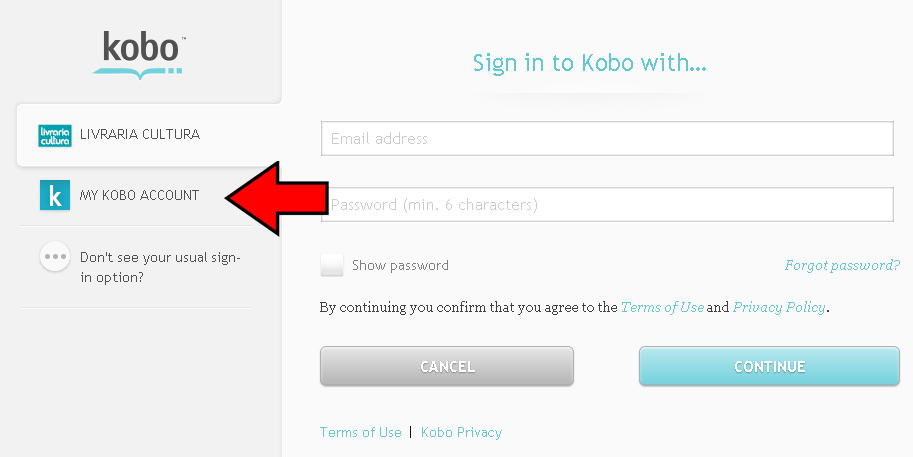Open the footer Terms of Use link
913x457 pixels.
point(360,432)
